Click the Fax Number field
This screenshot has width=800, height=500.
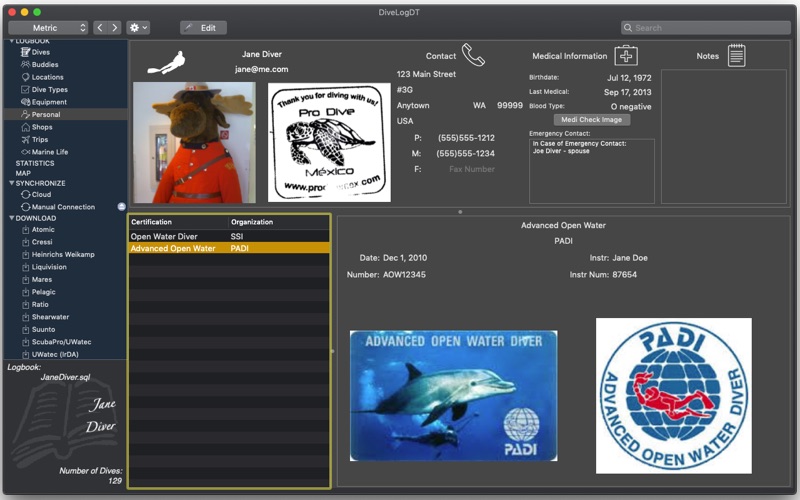(471, 169)
